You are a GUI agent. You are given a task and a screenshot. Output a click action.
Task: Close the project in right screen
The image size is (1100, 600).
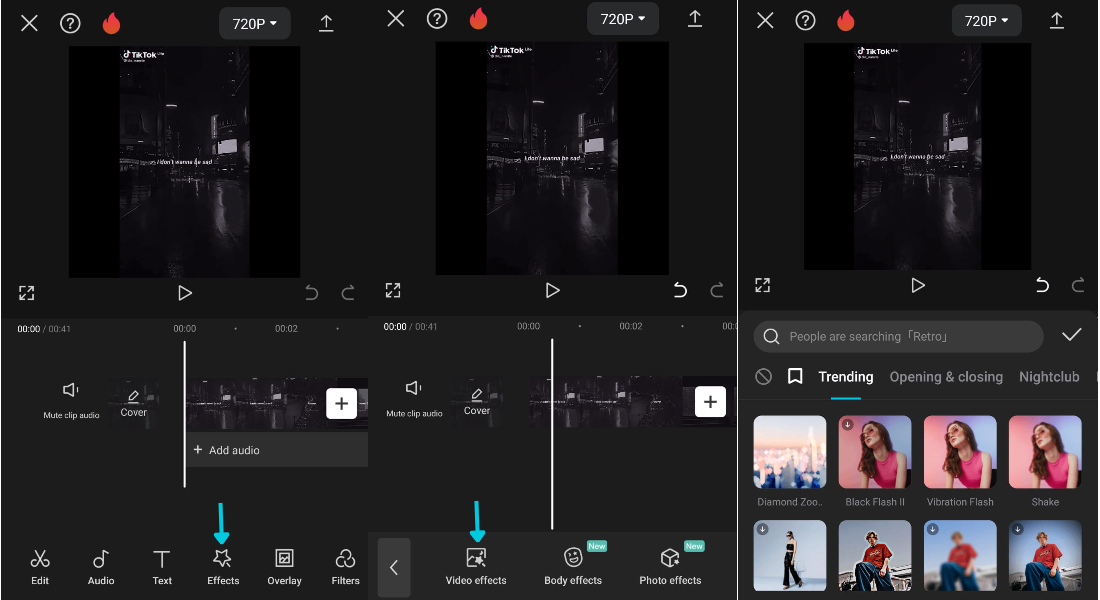[x=765, y=21]
